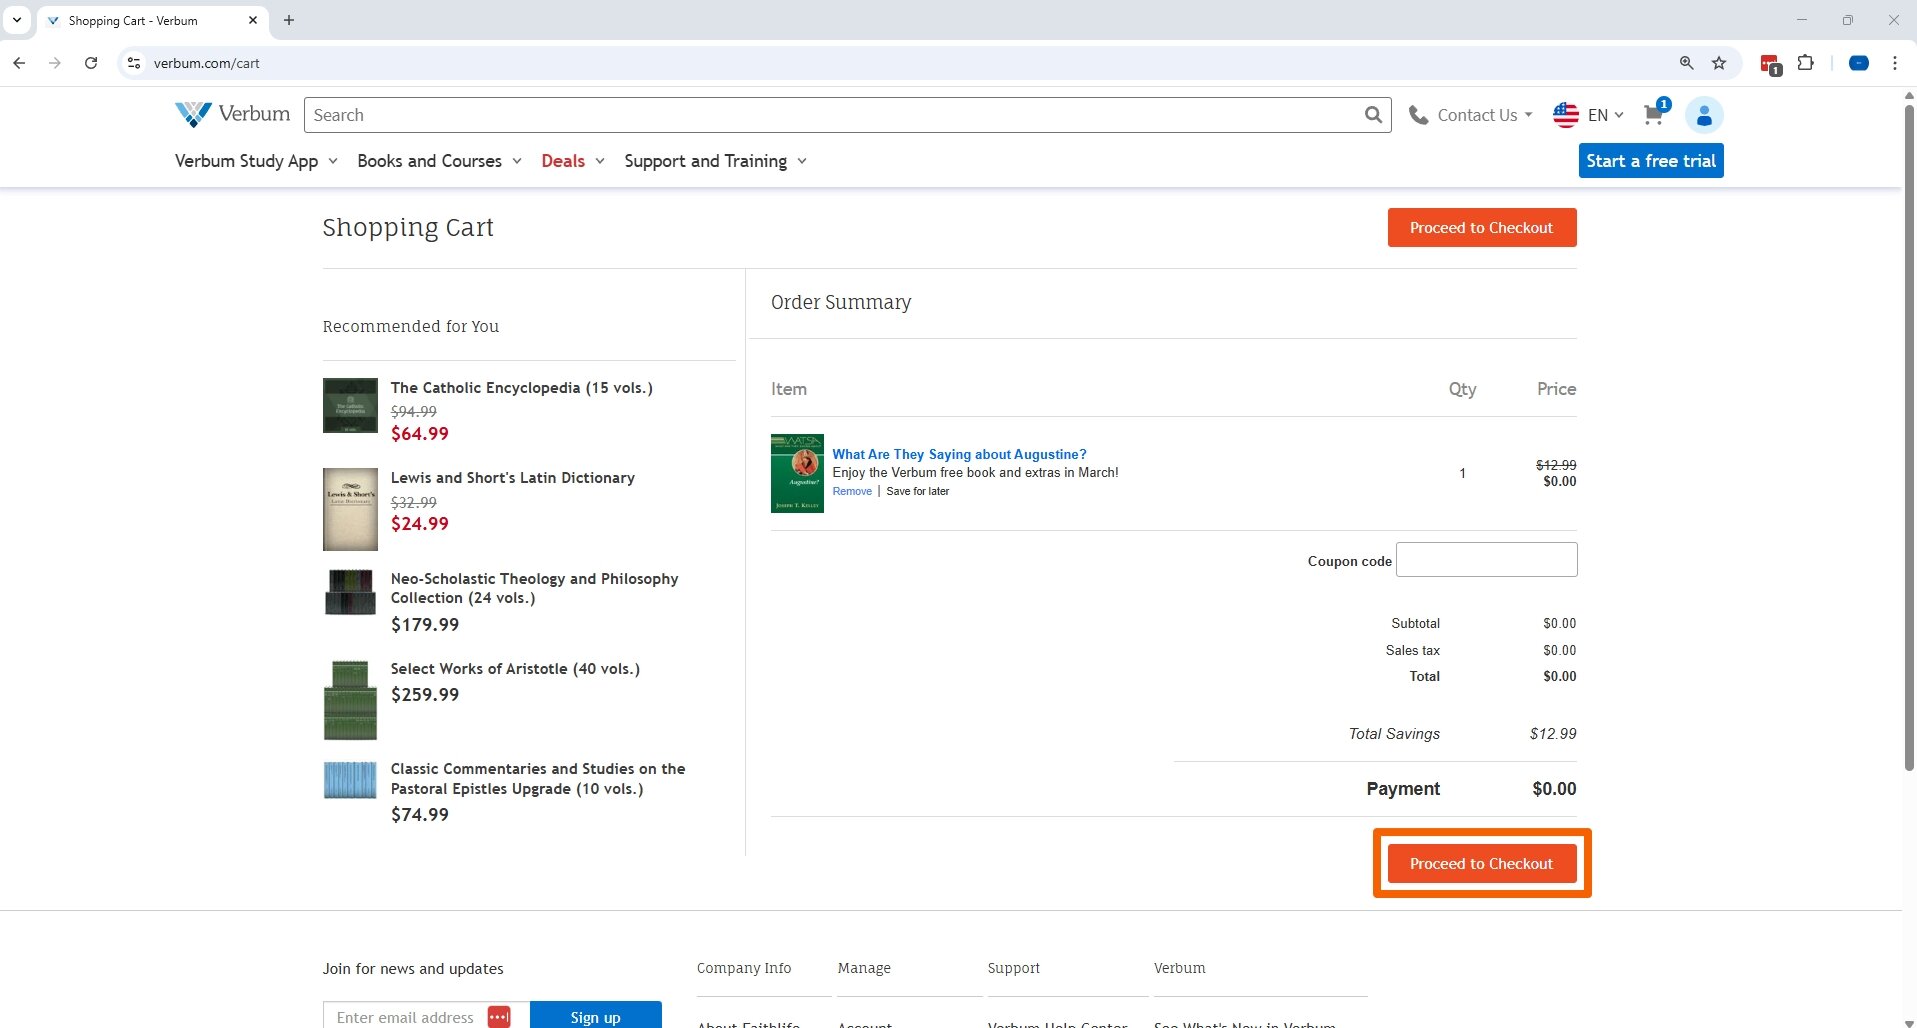This screenshot has width=1917, height=1028.
Task: Click the top Proceed to Checkout button
Action: coord(1482,227)
